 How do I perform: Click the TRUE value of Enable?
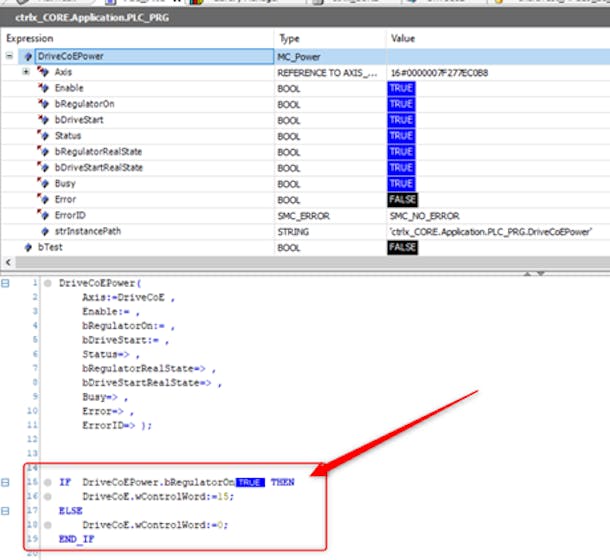click(x=401, y=88)
